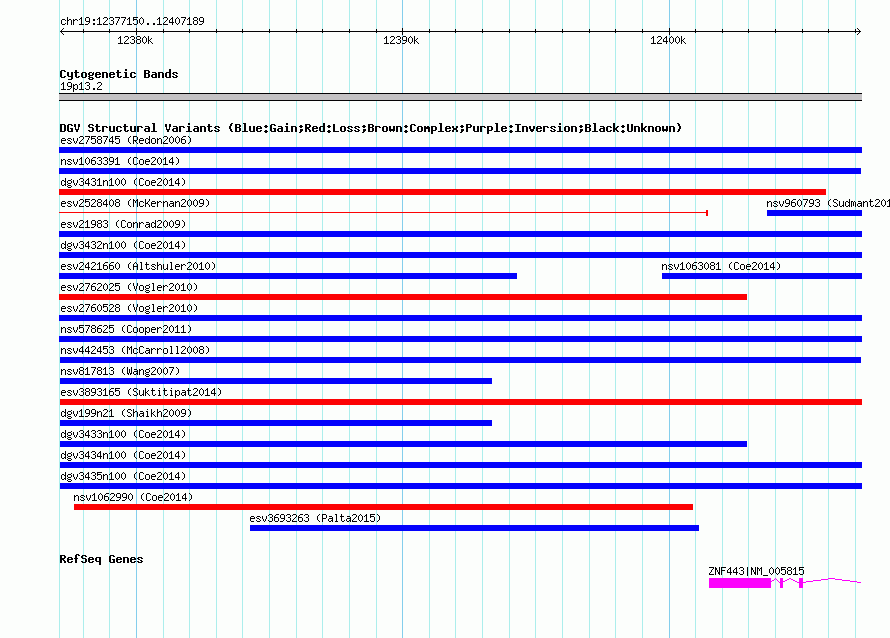Viewport: 890px width, 638px height.
Task: Select the esv21983 (Conrad2009) label
Action: tap(123, 224)
